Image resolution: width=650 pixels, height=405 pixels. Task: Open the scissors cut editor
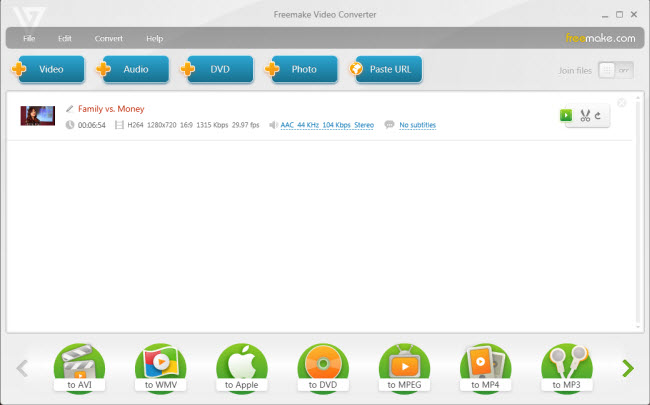point(585,116)
